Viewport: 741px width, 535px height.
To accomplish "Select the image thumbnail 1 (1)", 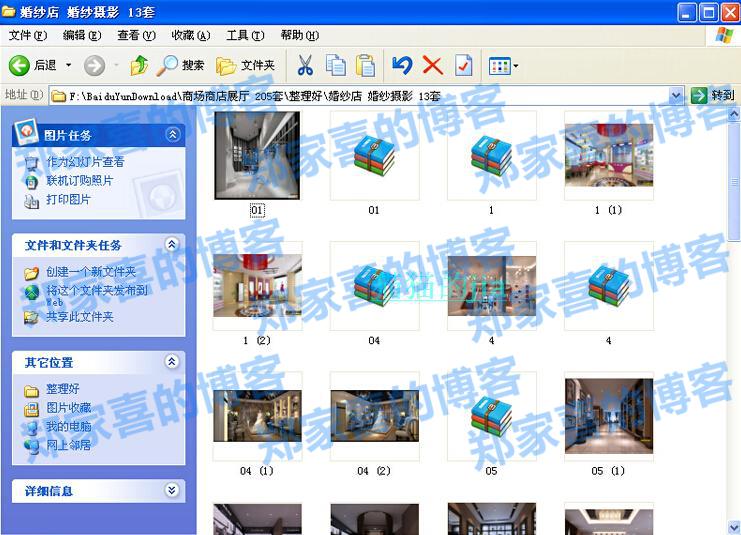I will pos(609,155).
